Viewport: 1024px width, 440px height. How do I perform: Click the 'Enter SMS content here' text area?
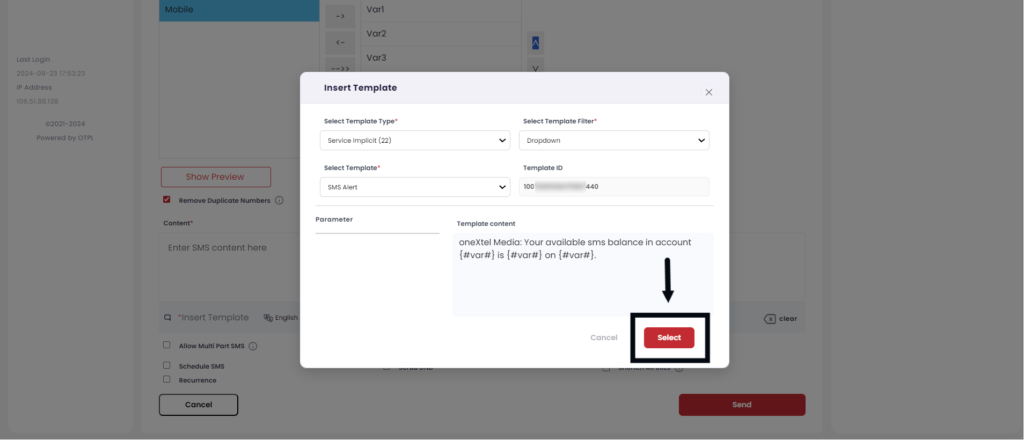click(229, 266)
